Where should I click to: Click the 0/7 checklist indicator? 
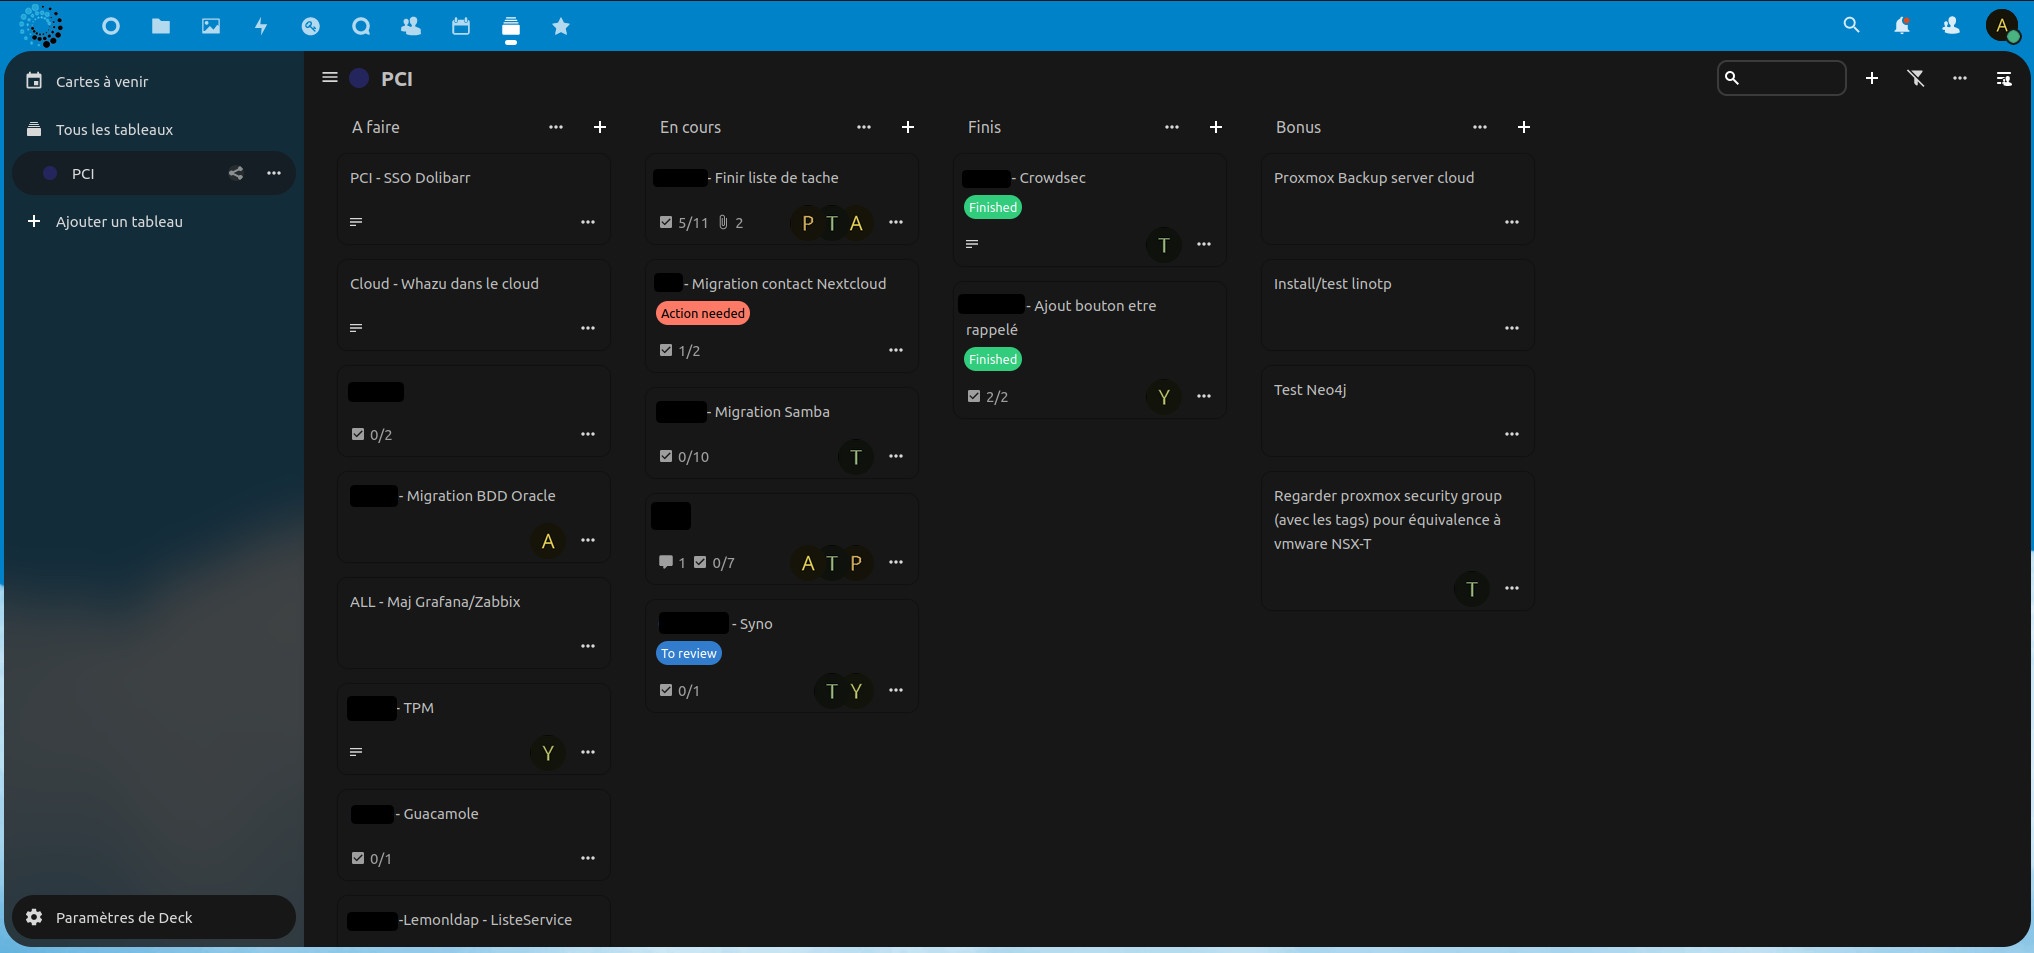714,562
